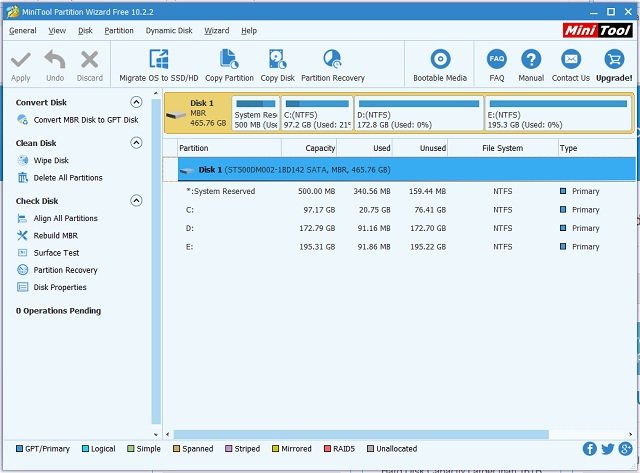
Task: Choose Delete All Partitions in sidebar
Action: [68, 178]
